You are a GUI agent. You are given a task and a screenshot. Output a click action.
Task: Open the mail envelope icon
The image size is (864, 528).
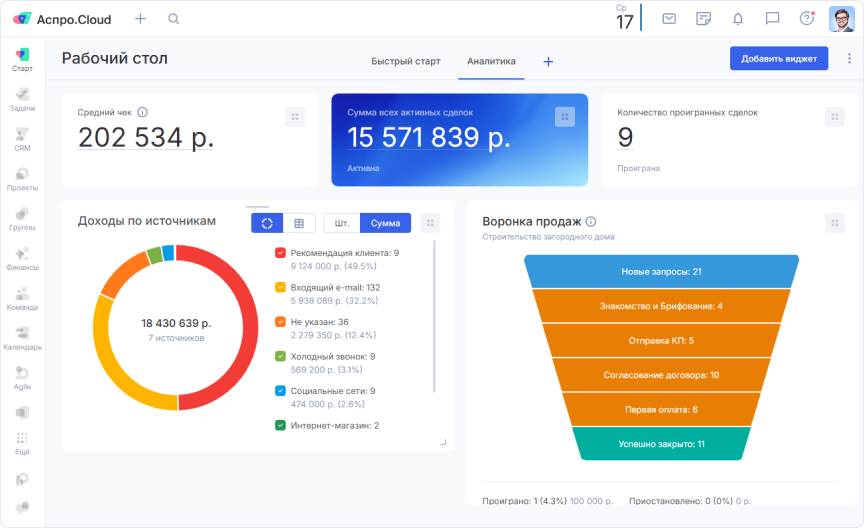(x=669, y=18)
